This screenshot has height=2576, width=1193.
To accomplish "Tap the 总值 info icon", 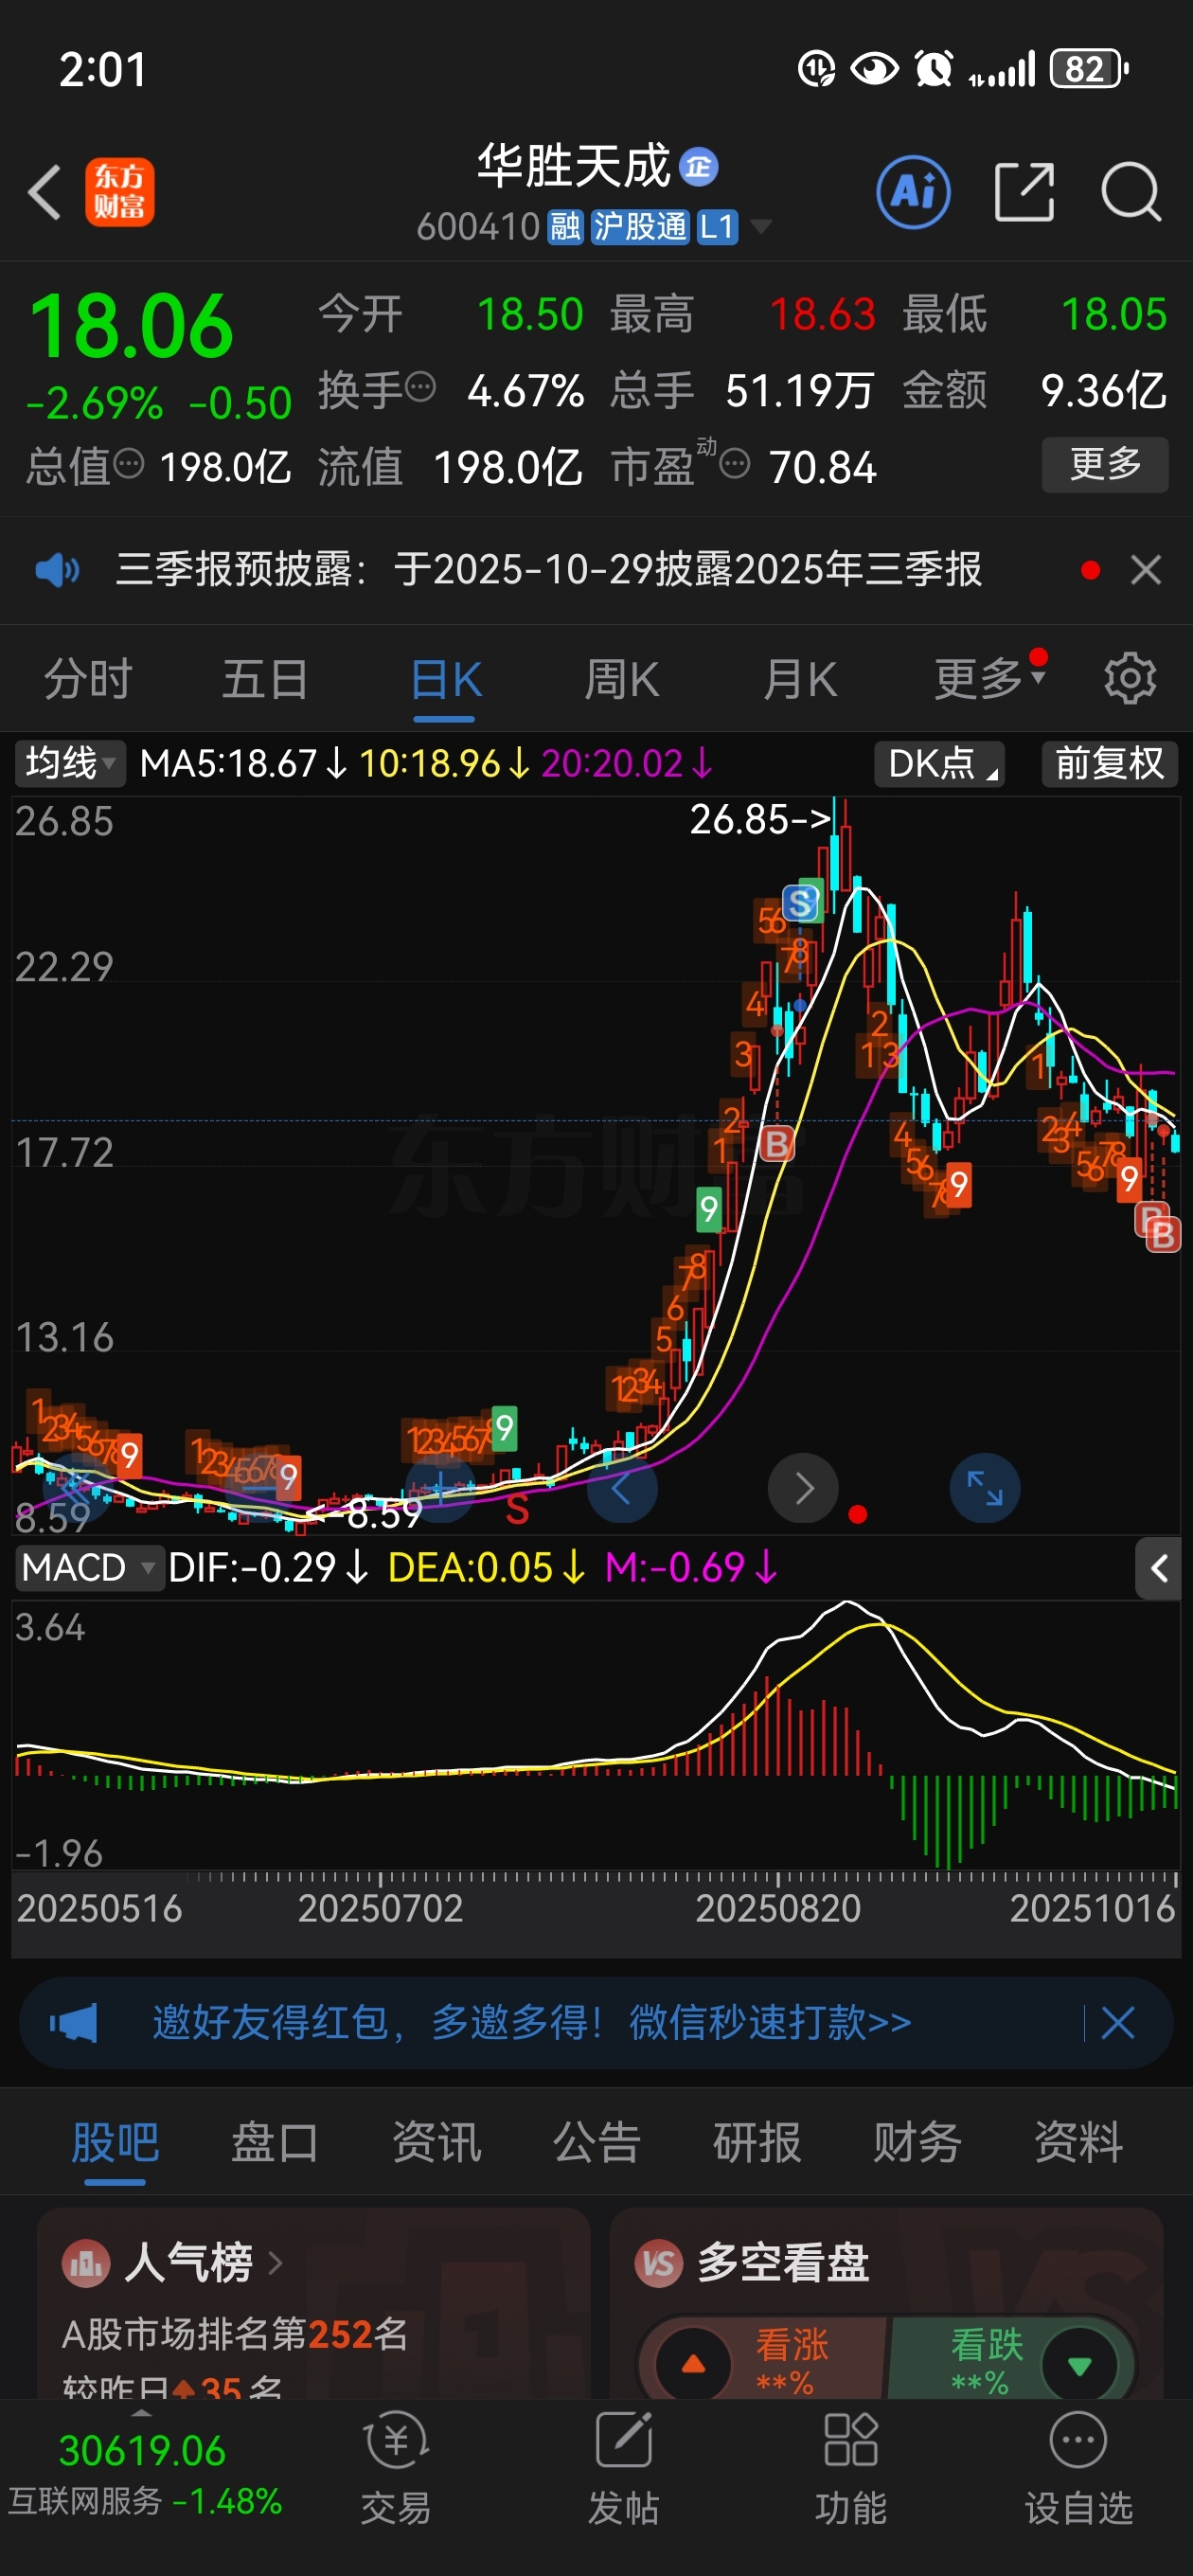I will coord(129,464).
